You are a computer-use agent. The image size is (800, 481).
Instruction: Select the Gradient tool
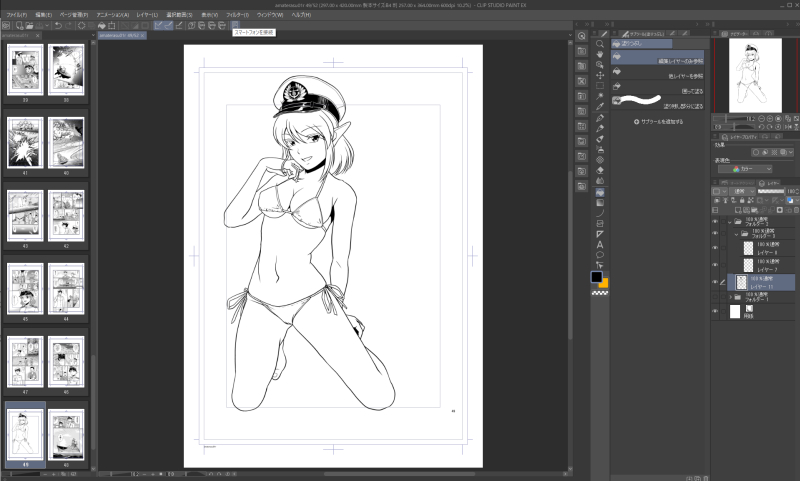(x=600, y=202)
